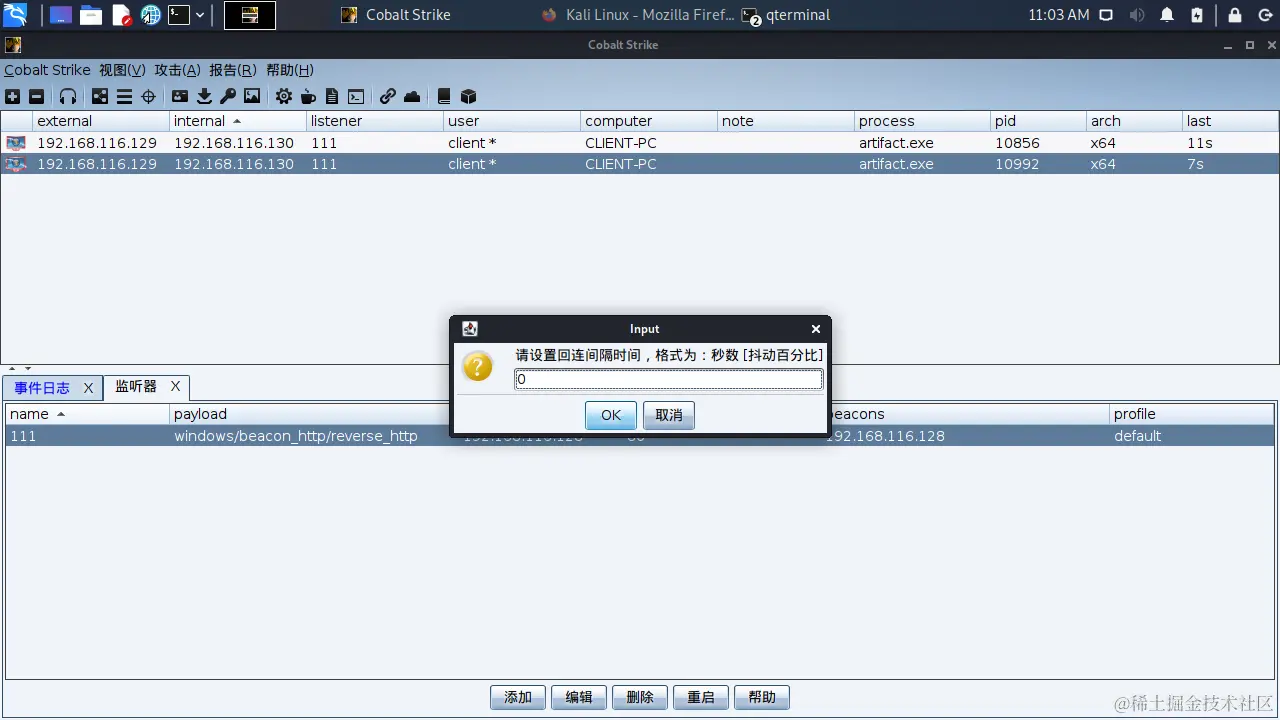Click the 帮助 button below listeners

coord(762,698)
